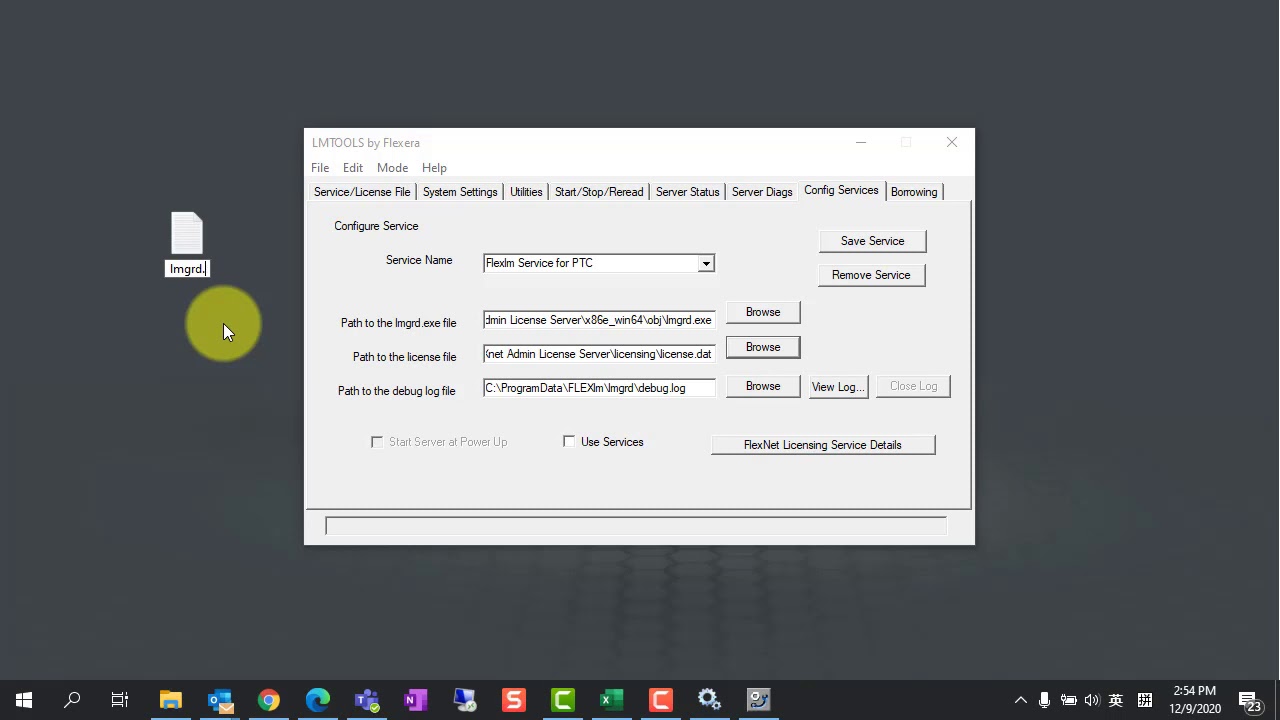Switch to Server Diags tab
This screenshot has height=720, width=1280.
762,192
